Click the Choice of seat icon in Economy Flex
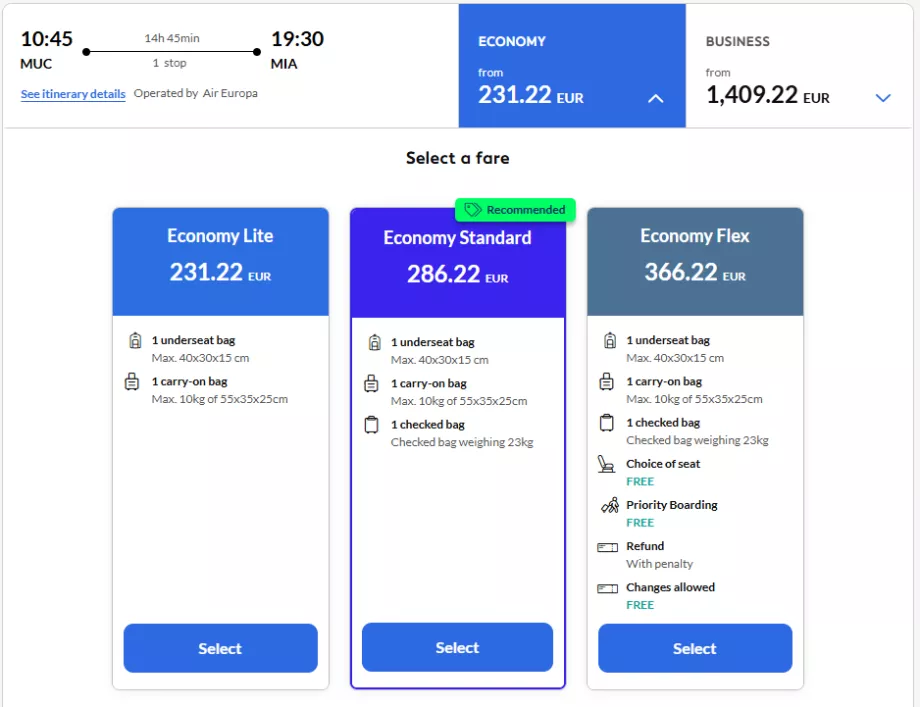This screenshot has height=707, width=920. pyautogui.click(x=608, y=464)
